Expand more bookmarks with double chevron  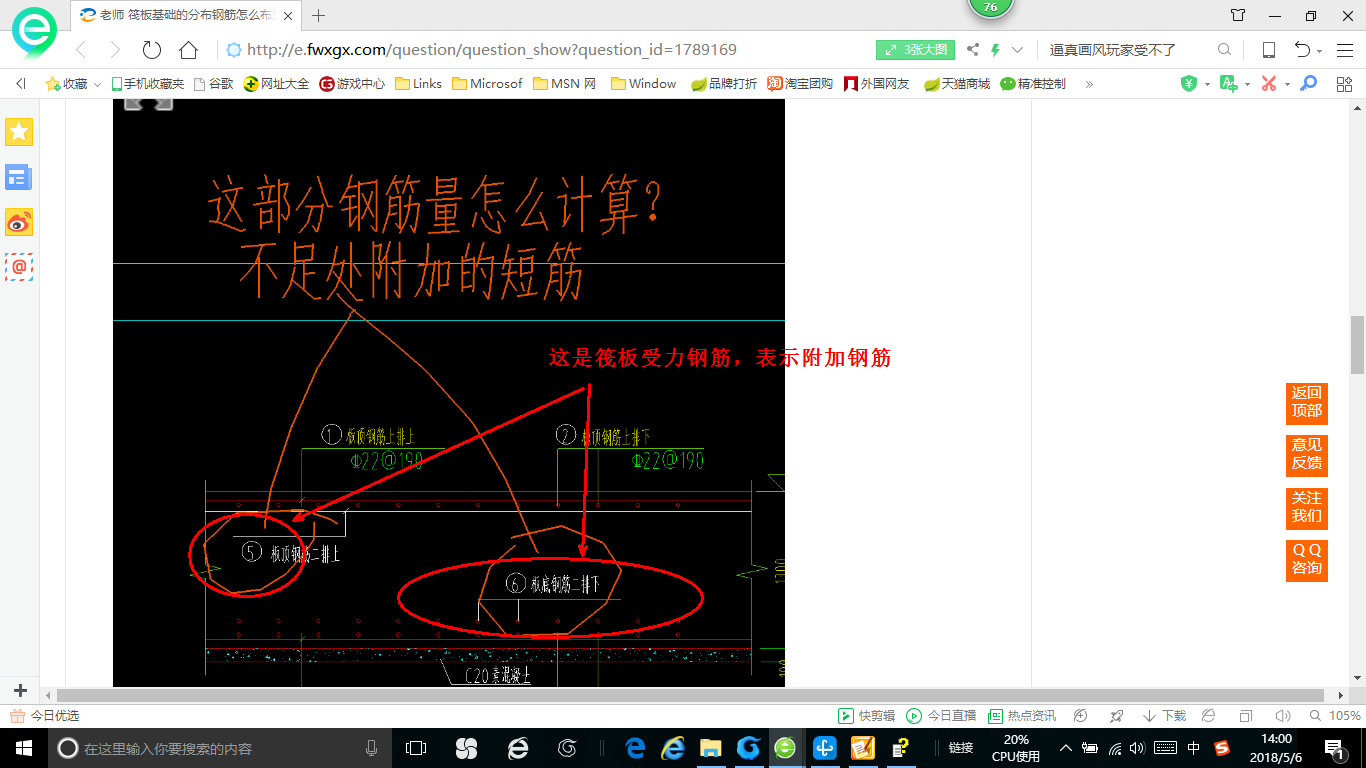click(x=1089, y=84)
